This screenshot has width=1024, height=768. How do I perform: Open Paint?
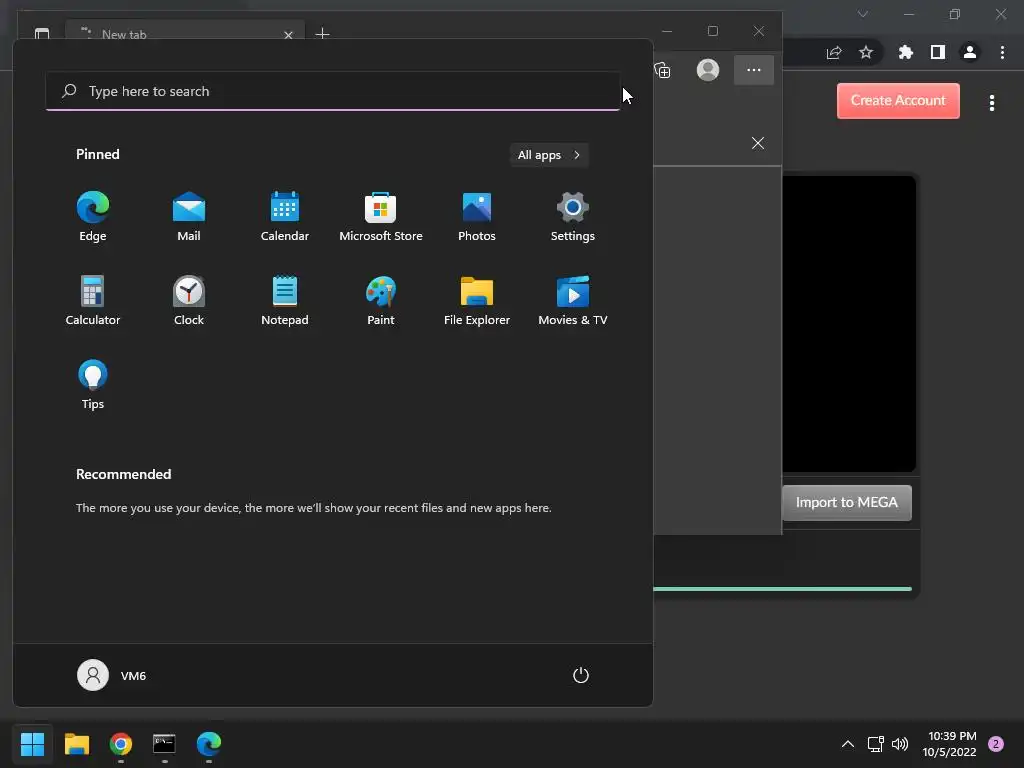(x=381, y=300)
